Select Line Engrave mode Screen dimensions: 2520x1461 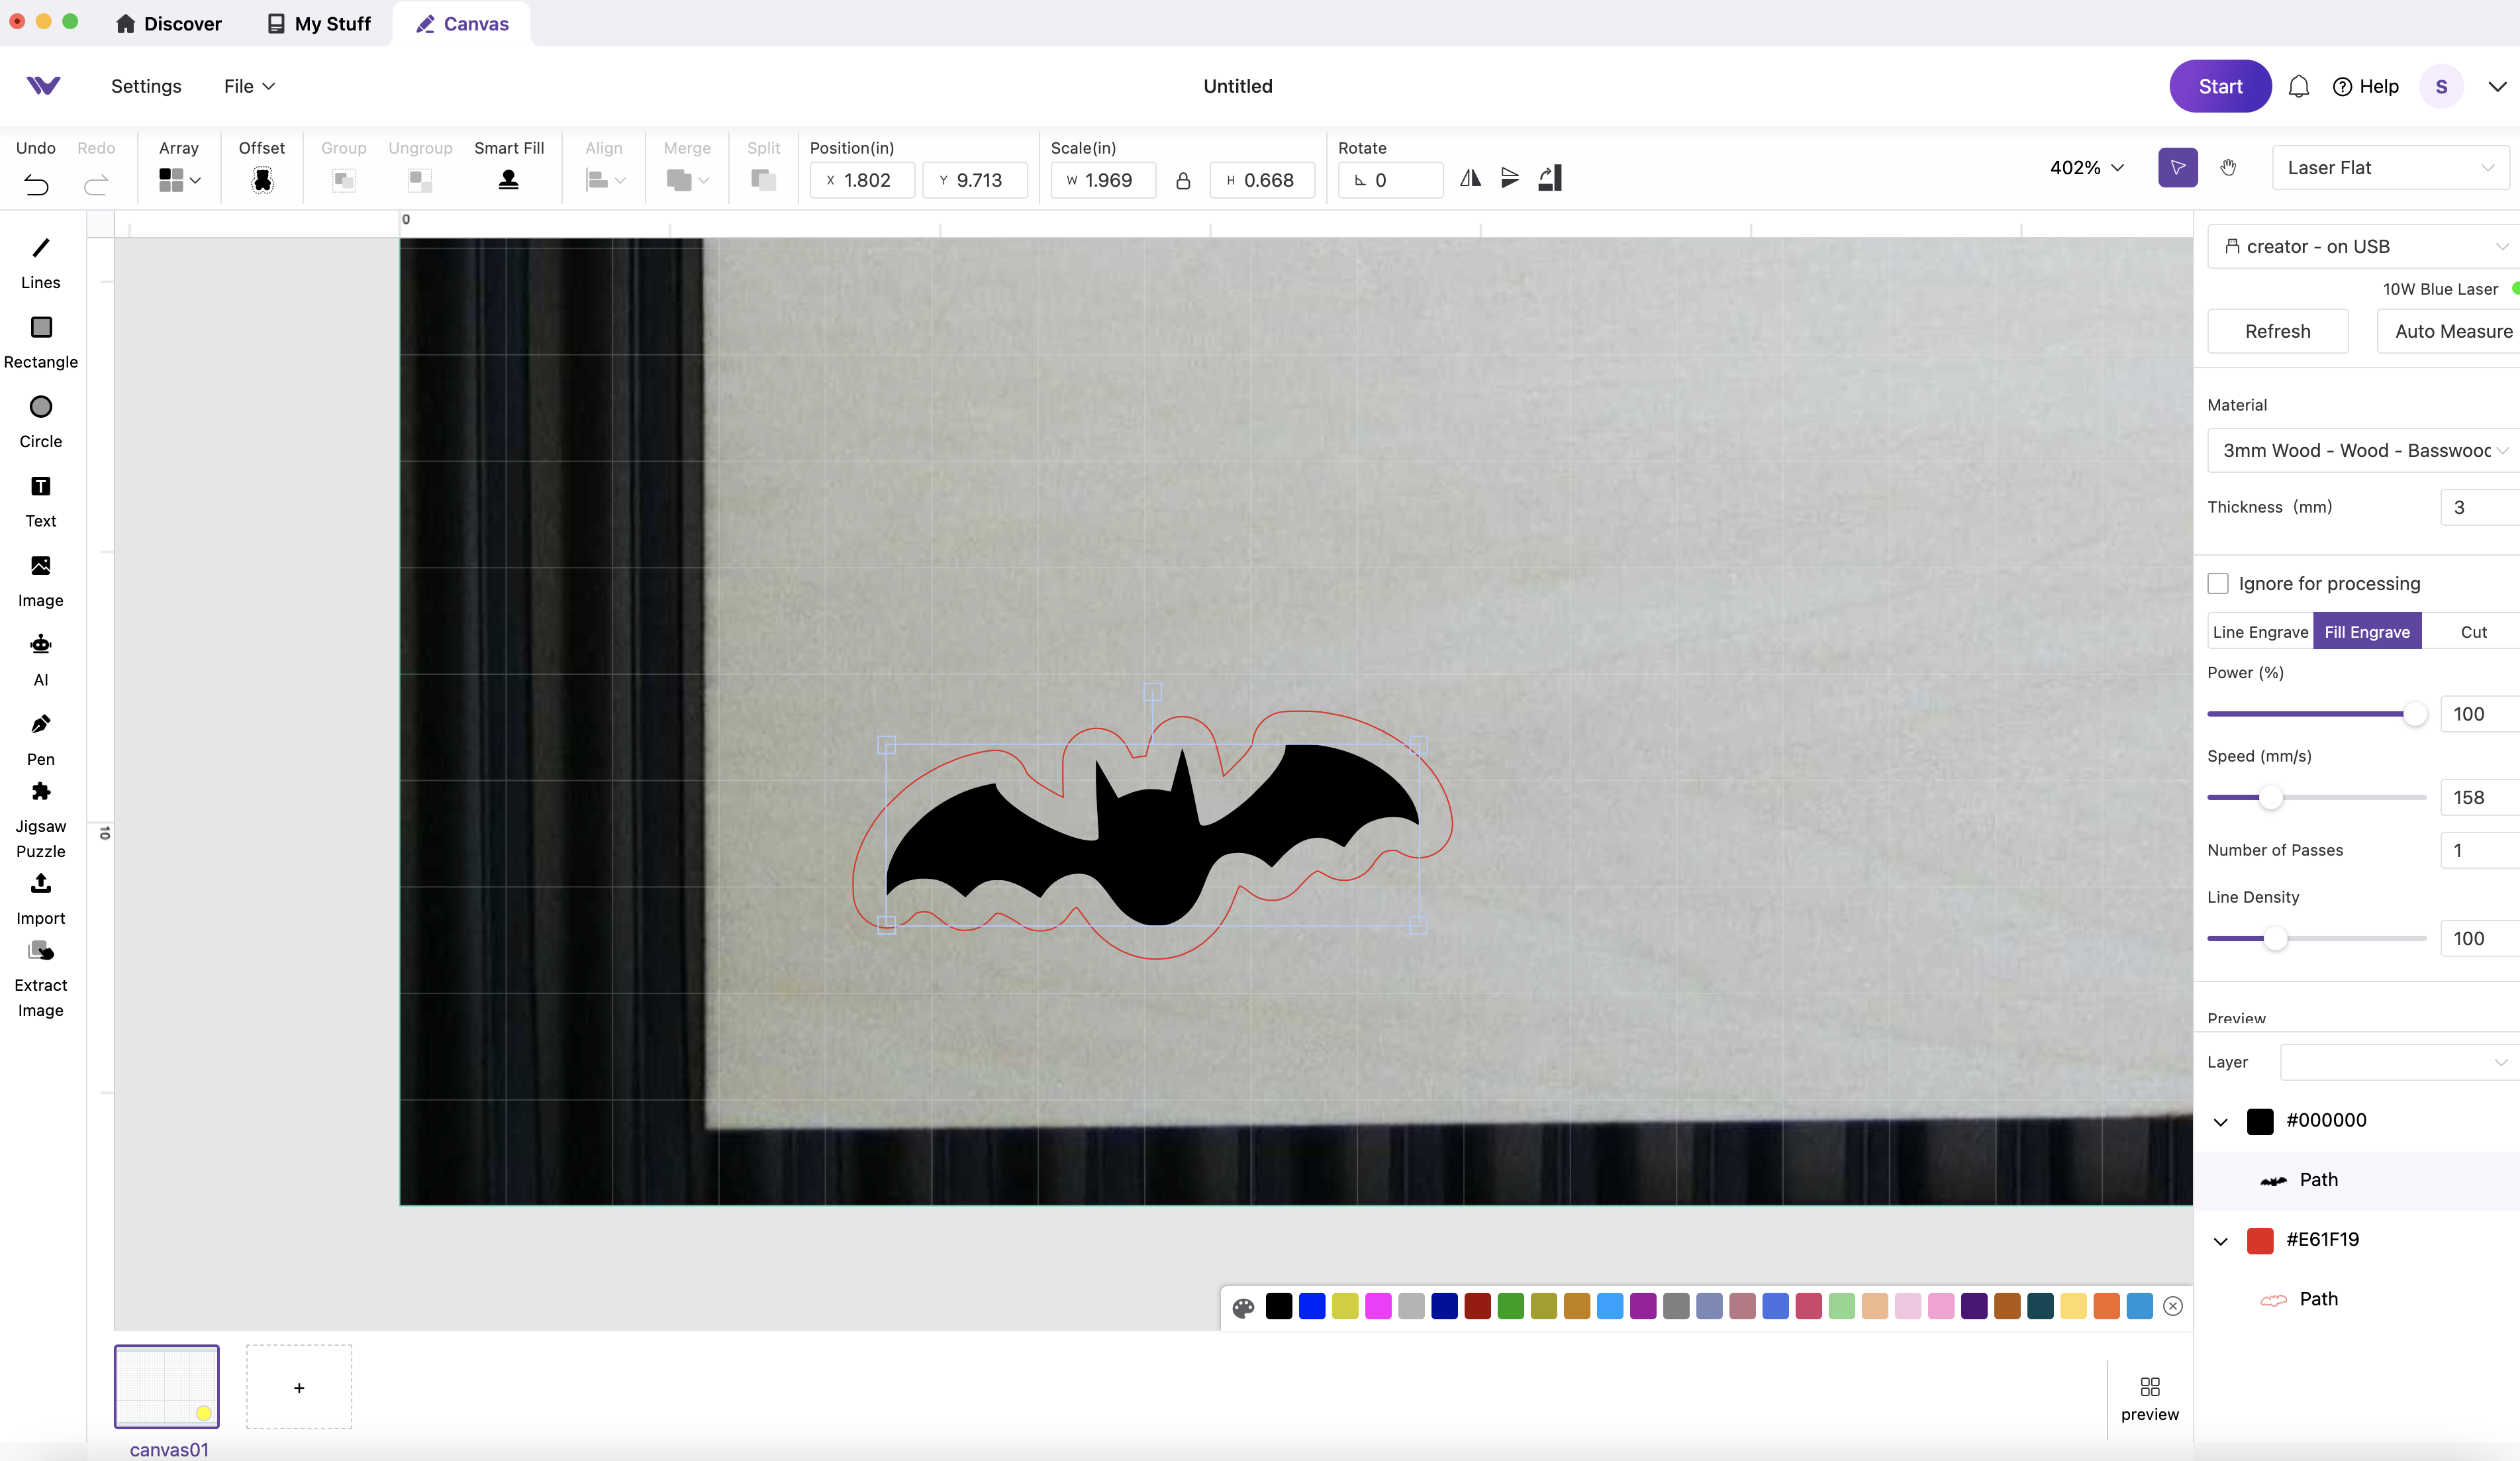2260,631
